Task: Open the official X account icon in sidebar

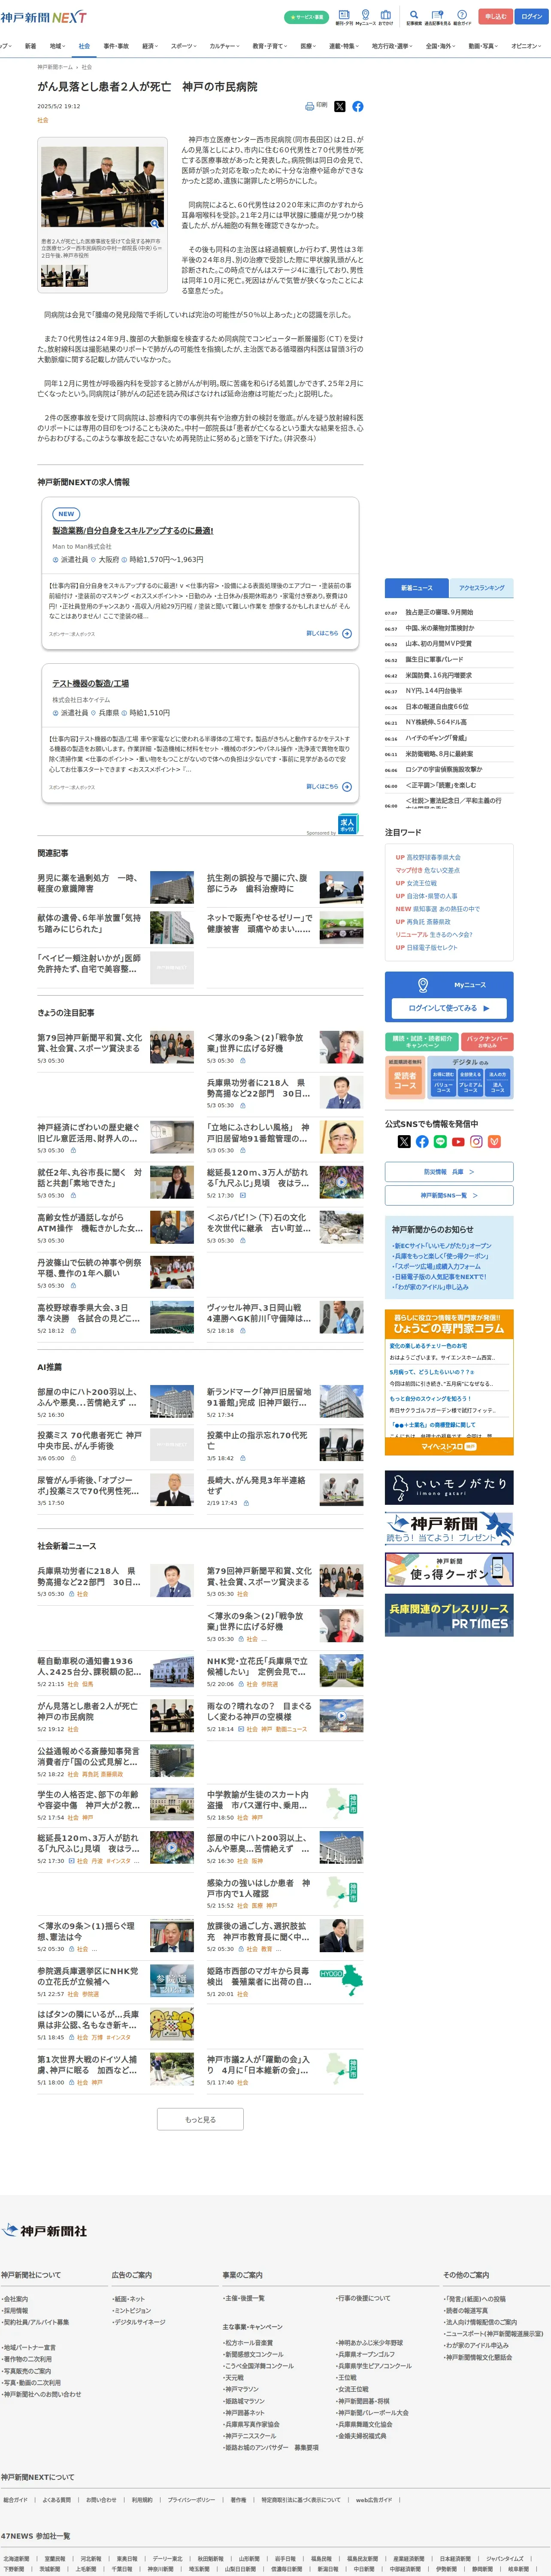Action: [404, 1141]
